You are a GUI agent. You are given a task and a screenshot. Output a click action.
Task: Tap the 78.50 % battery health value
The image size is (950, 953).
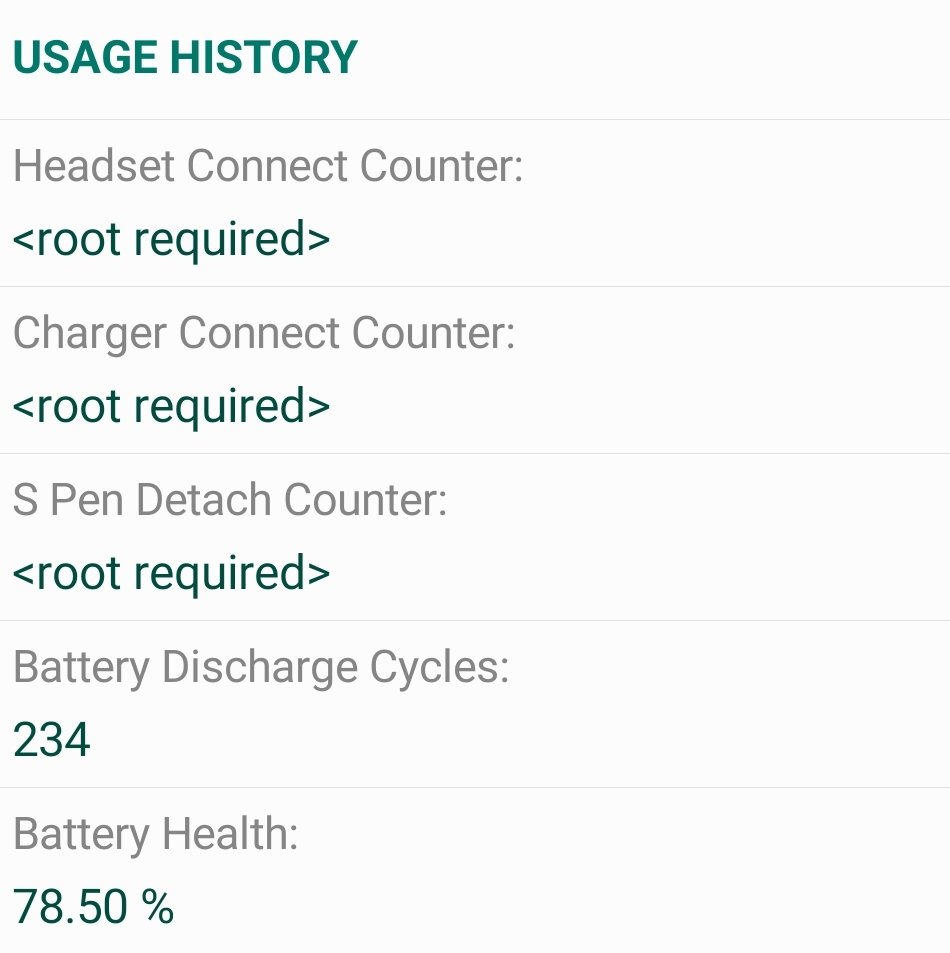93,907
